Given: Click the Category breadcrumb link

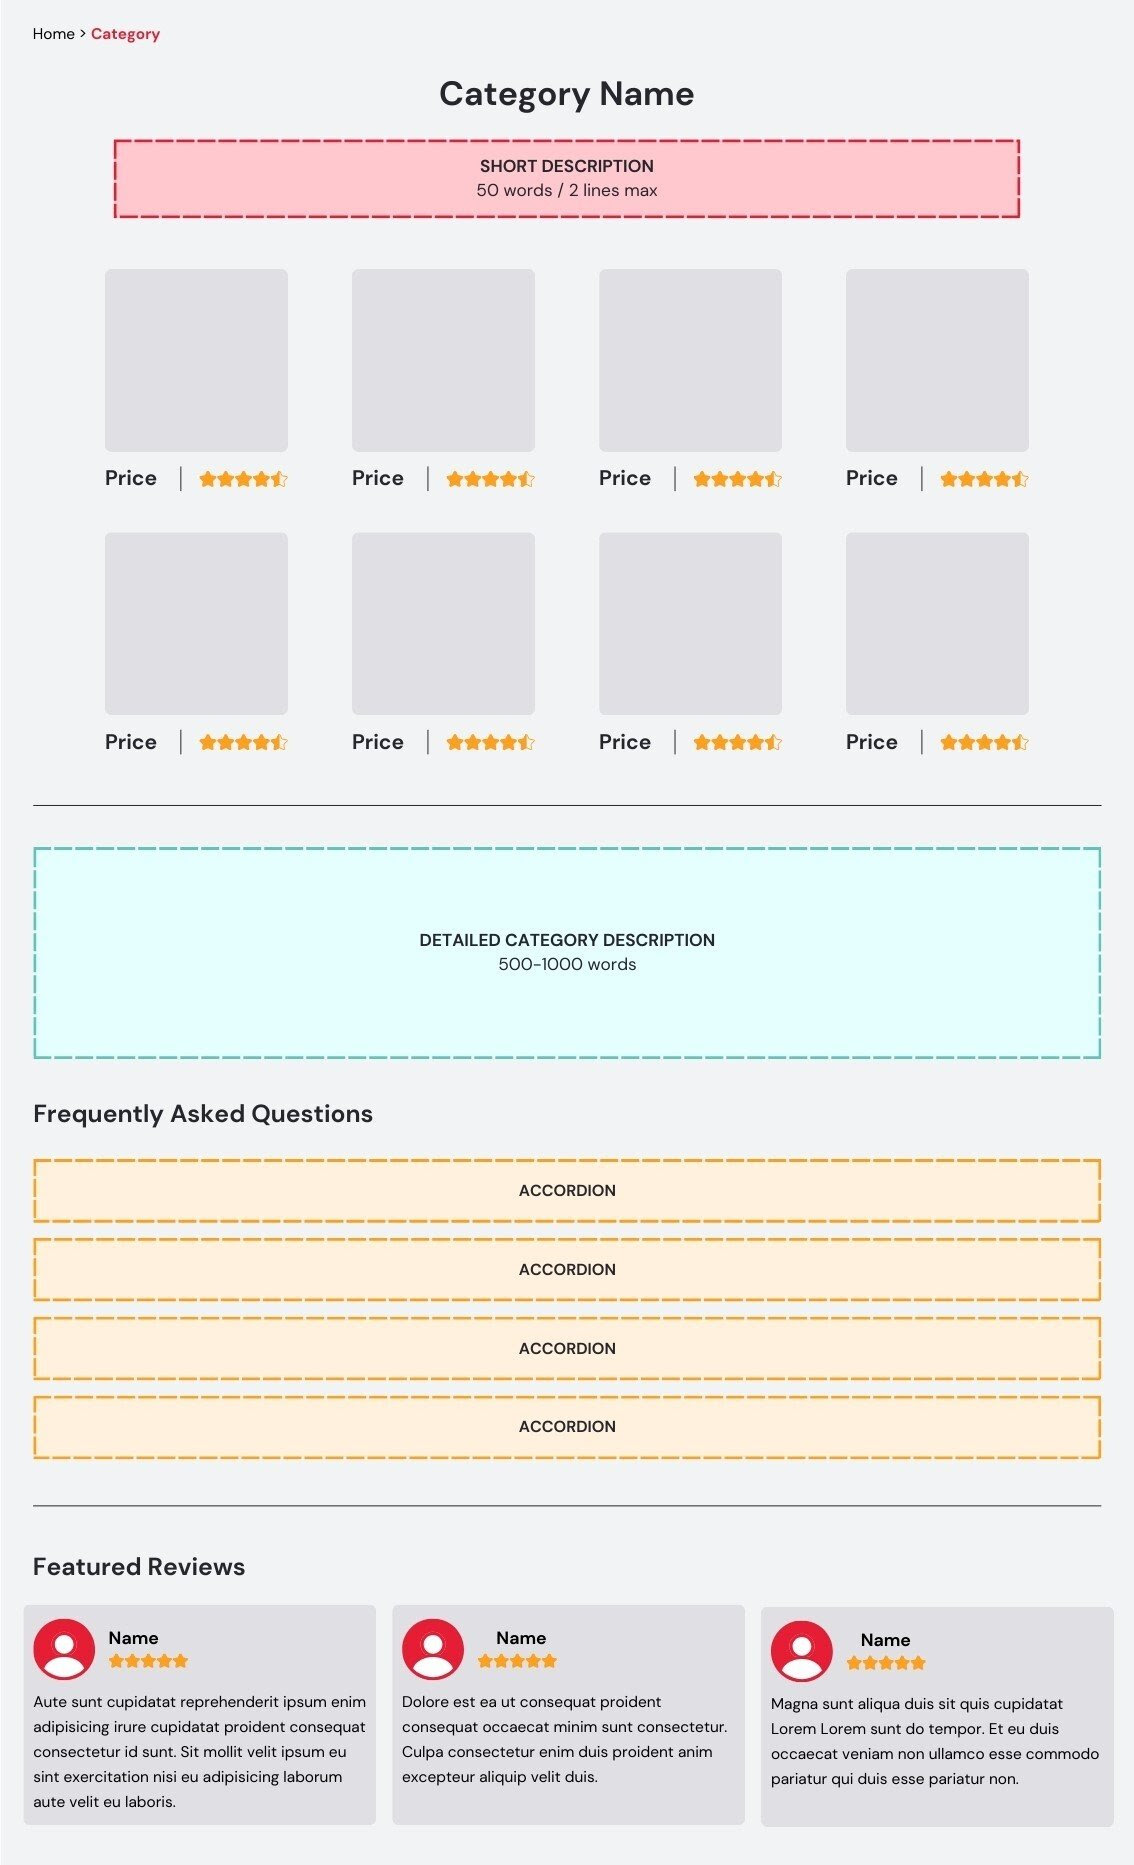Looking at the screenshot, I should 125,34.
